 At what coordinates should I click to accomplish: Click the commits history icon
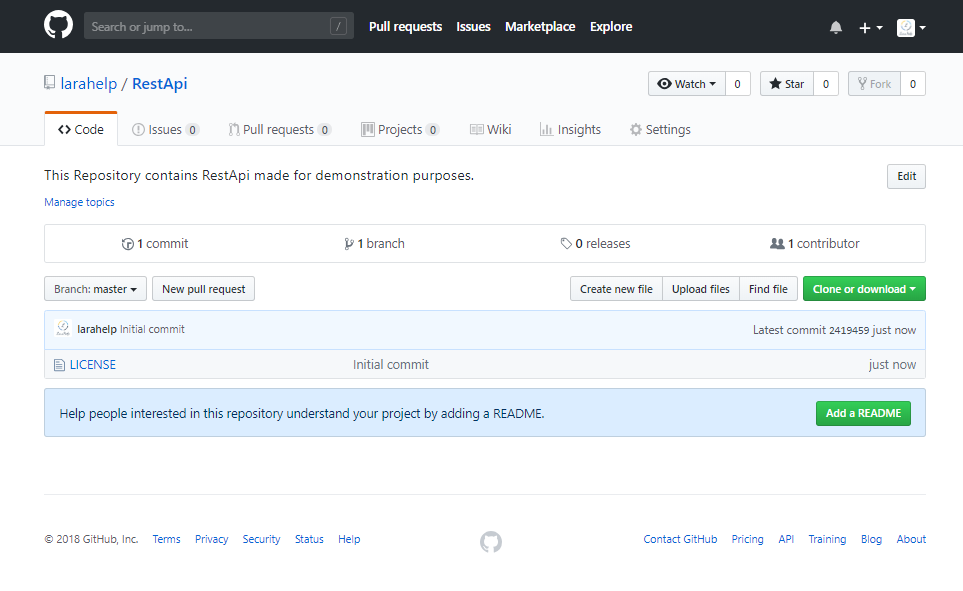click(127, 244)
